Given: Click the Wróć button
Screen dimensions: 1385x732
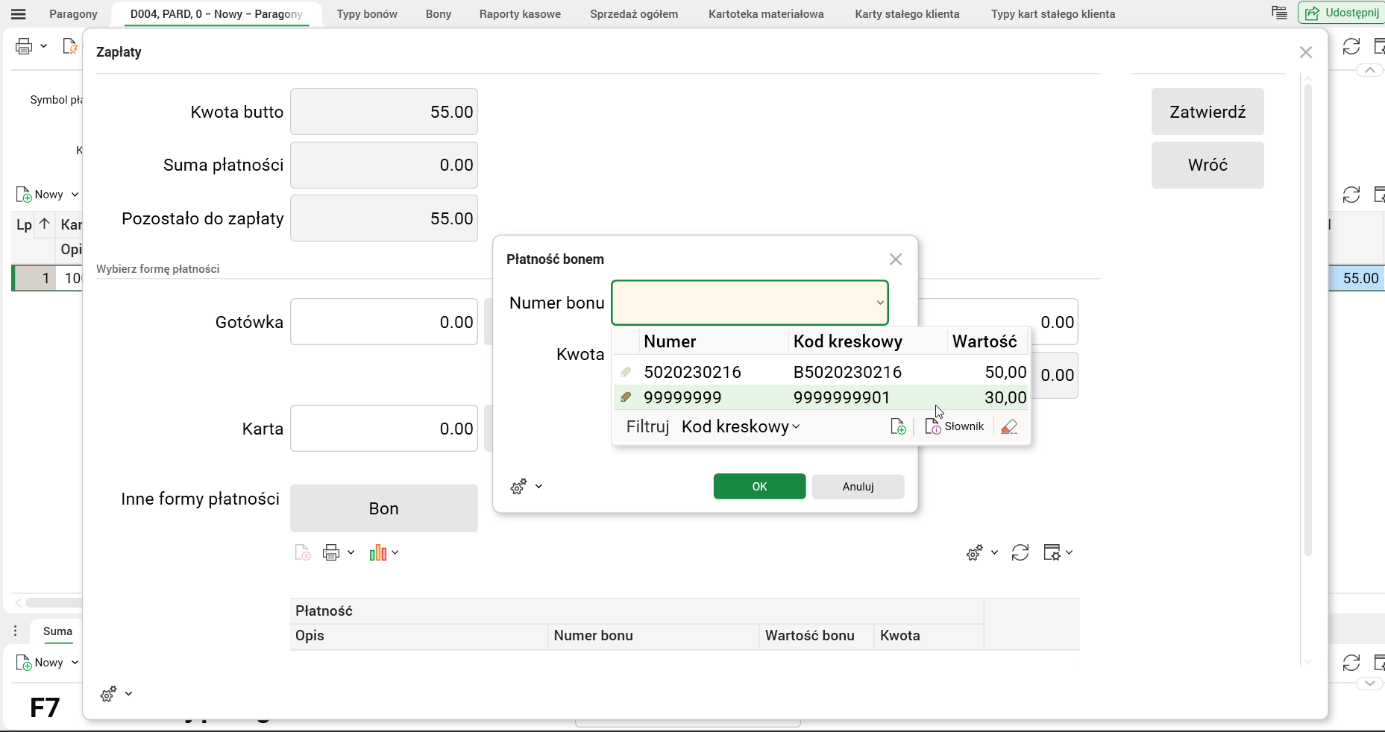Looking at the screenshot, I should [1207, 165].
